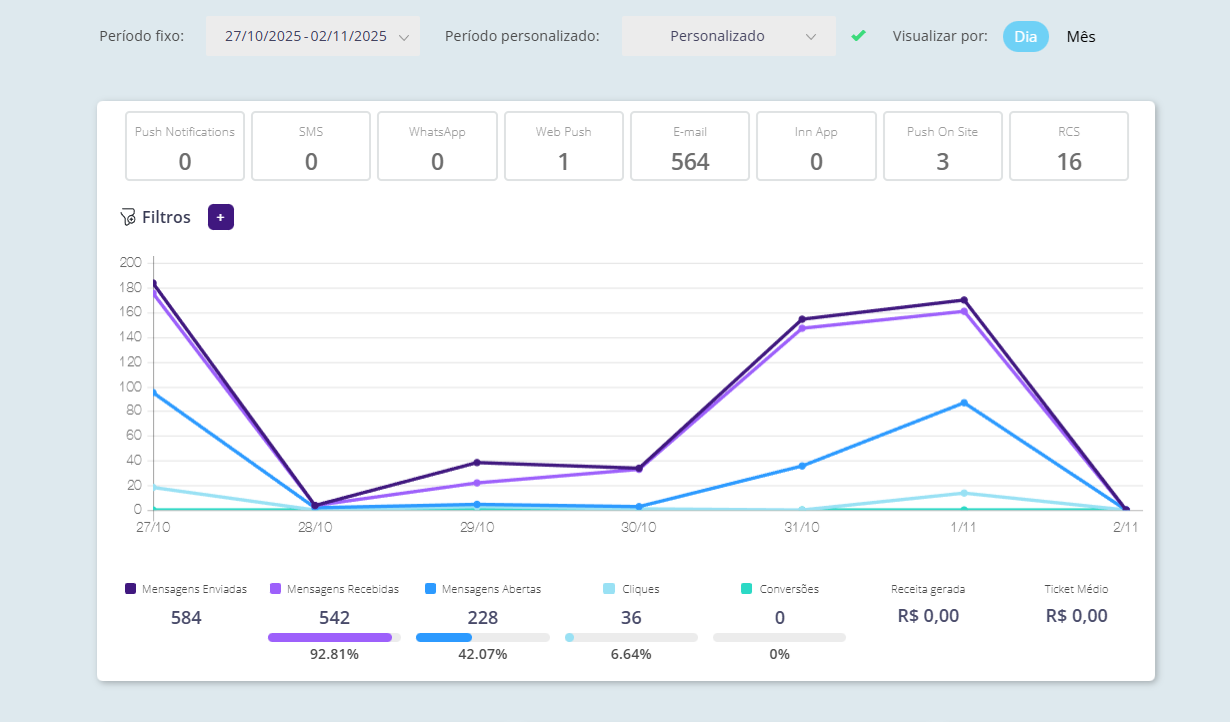This screenshot has height=722, width=1230.
Task: Click the Web Push channel card
Action: pyautogui.click(x=563, y=146)
